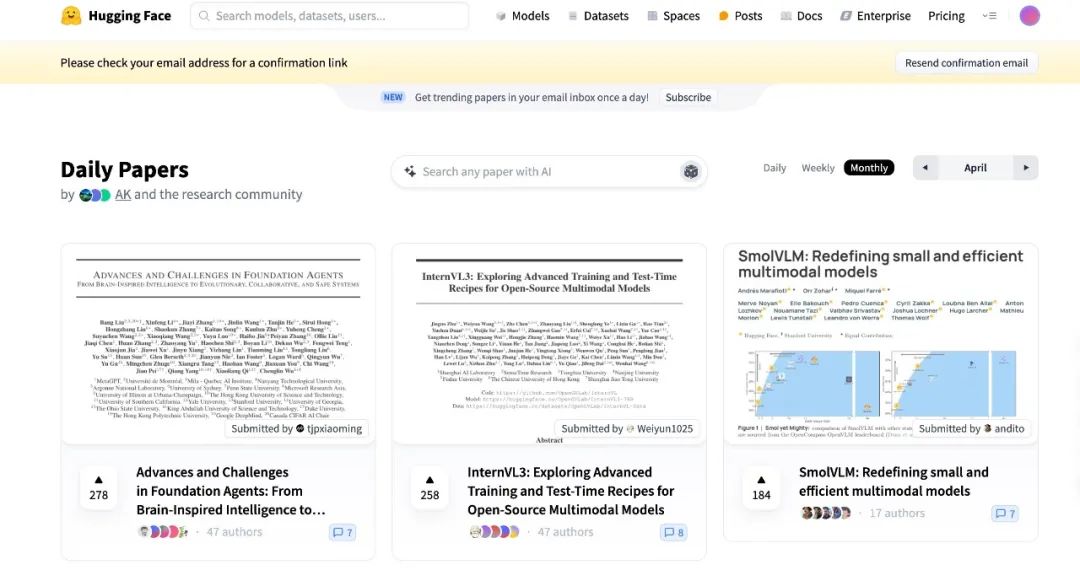The image size is (1080, 570).
Task: Click author avatars of InternVL3 paper
Action: [494, 531]
